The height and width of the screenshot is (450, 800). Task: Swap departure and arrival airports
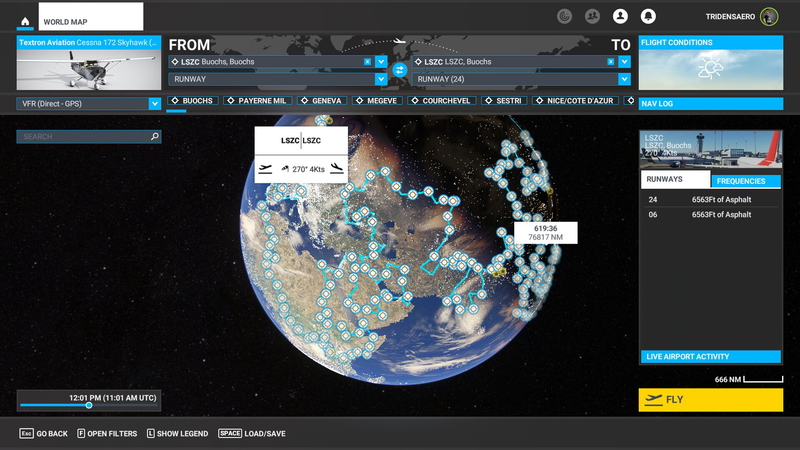399,70
